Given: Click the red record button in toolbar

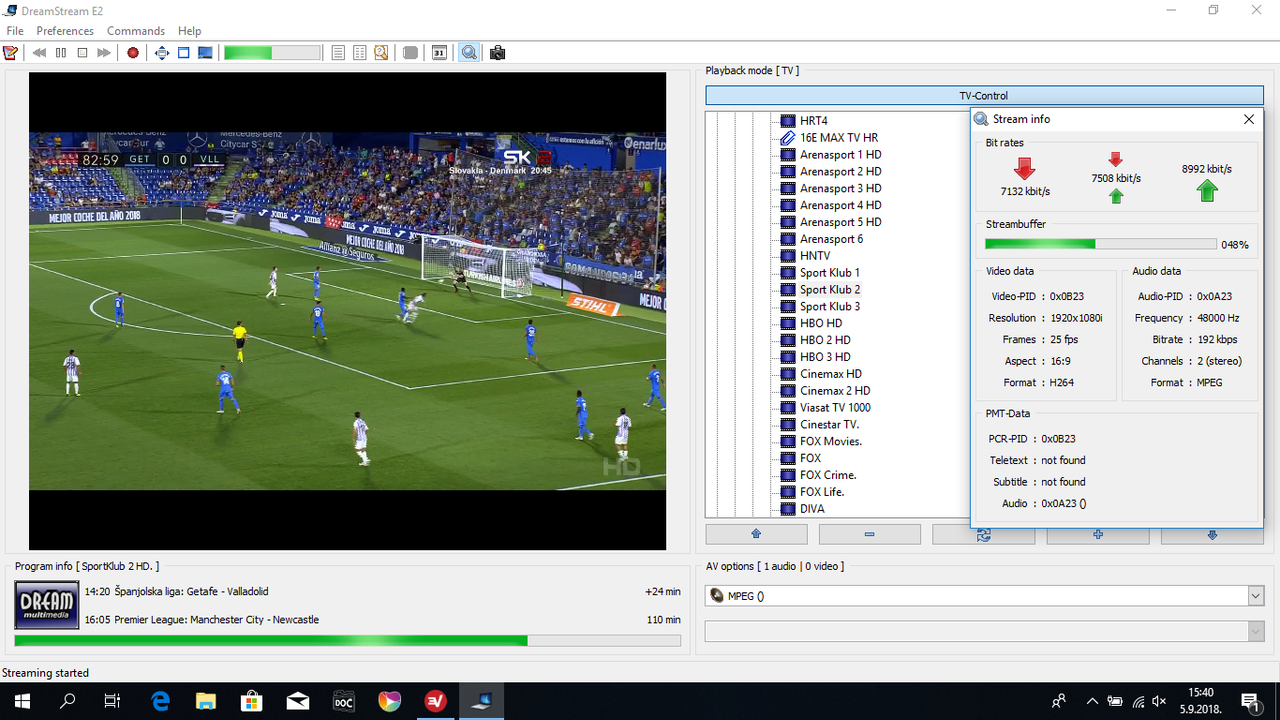Looking at the screenshot, I should 133,53.
